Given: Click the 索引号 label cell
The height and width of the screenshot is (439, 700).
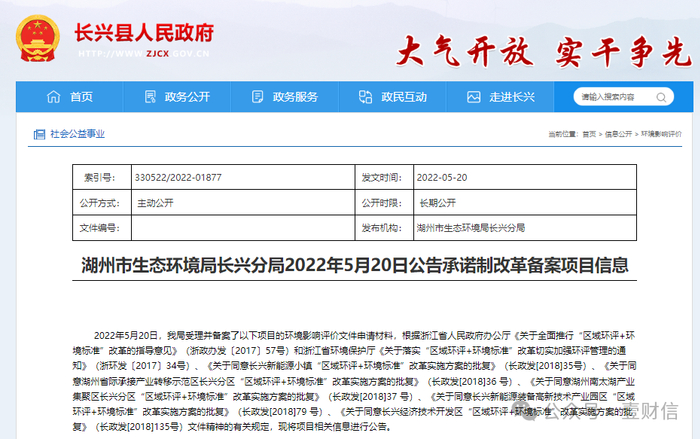Looking at the screenshot, I should point(102,177).
